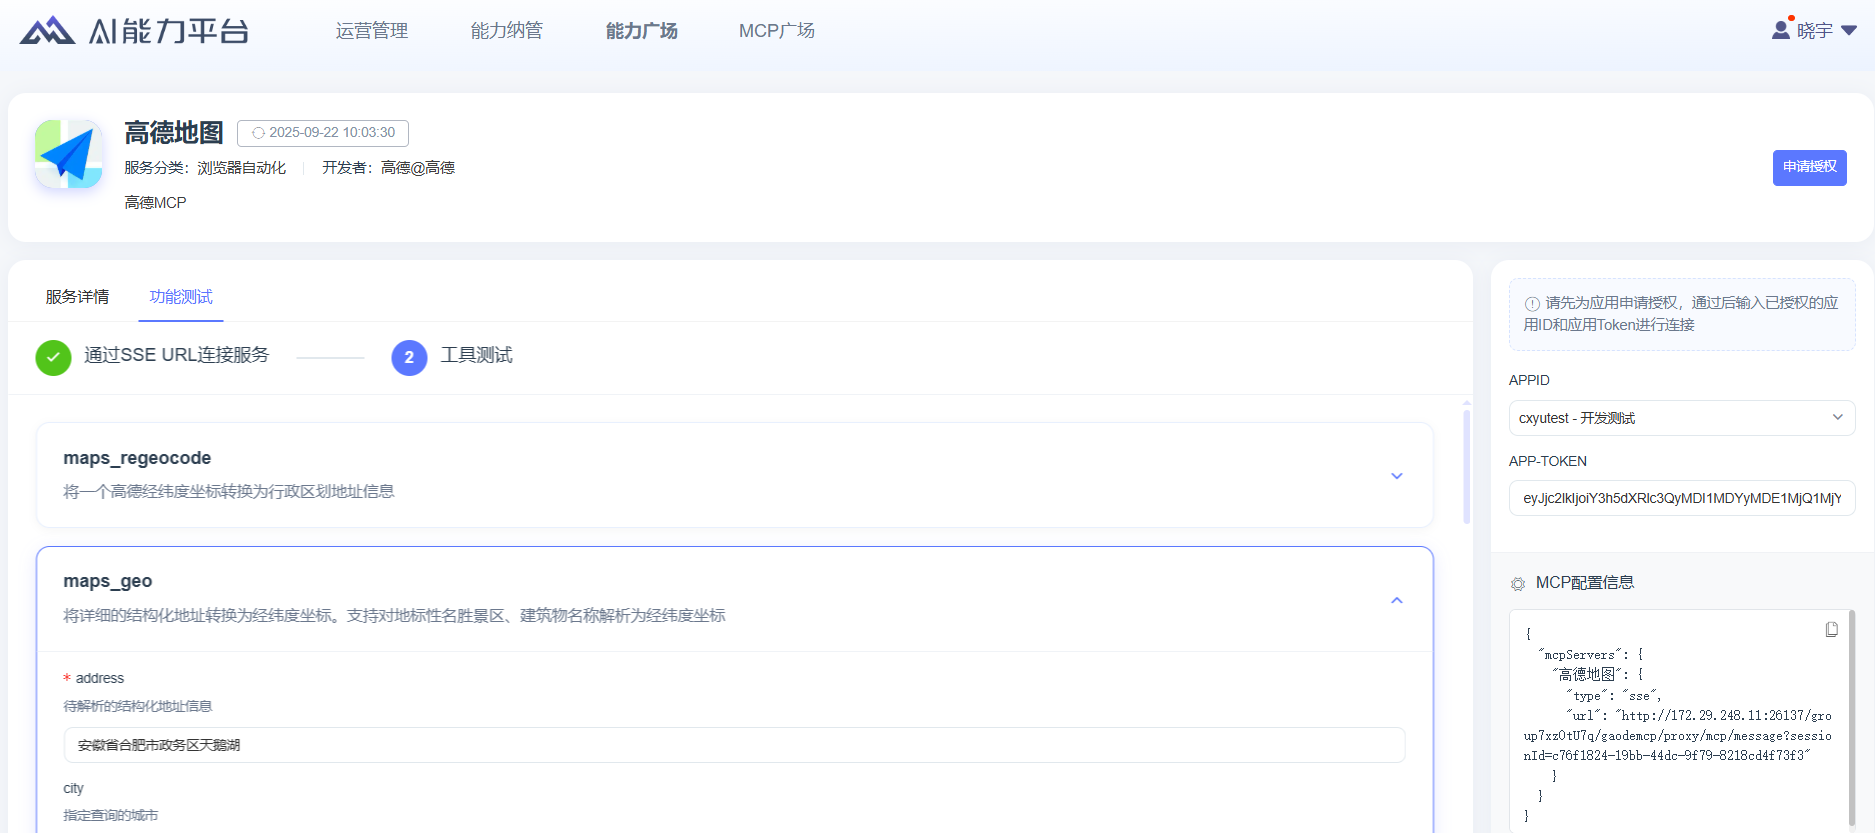
Task: Select the 功能测试 tab
Action: (x=181, y=297)
